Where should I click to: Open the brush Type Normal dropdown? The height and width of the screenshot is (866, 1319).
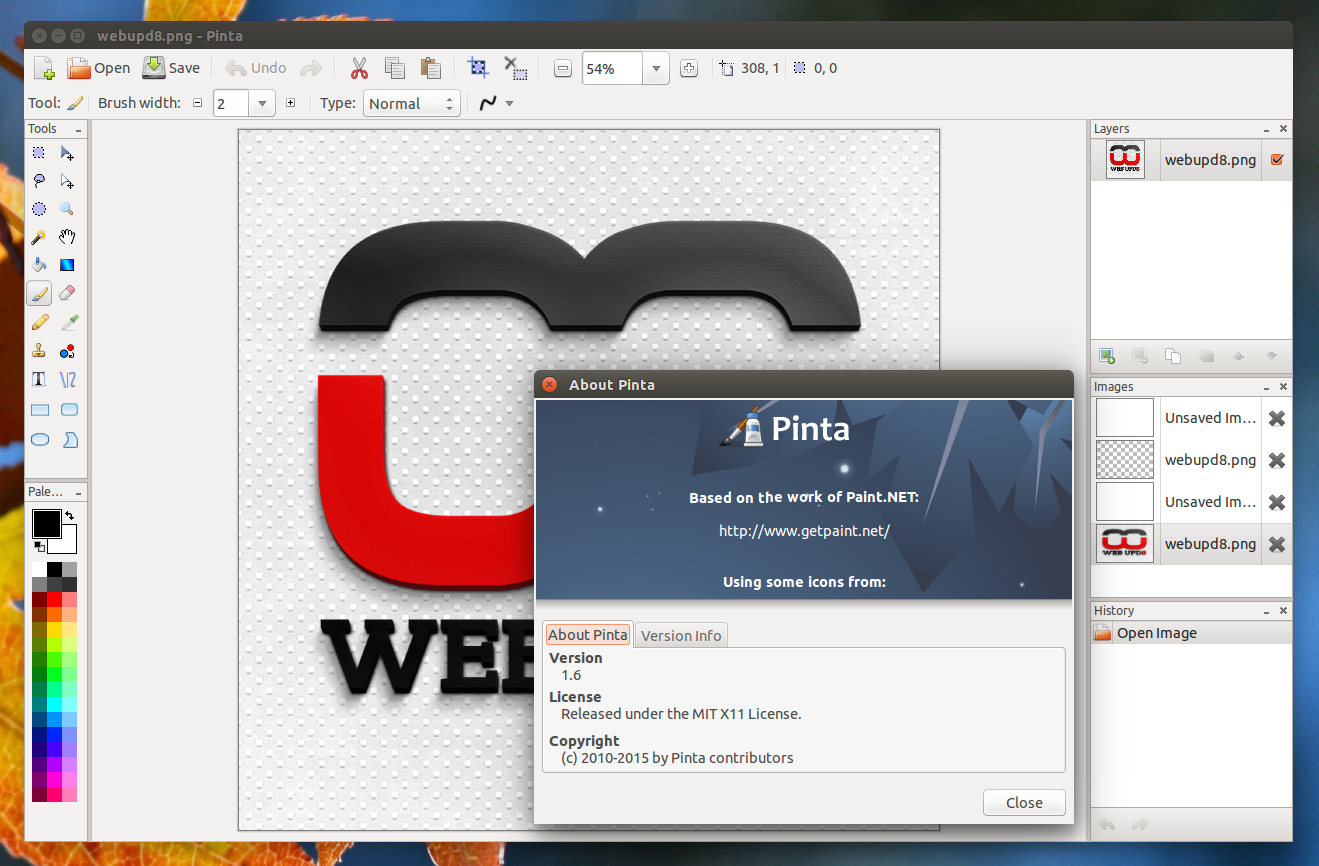coord(412,103)
